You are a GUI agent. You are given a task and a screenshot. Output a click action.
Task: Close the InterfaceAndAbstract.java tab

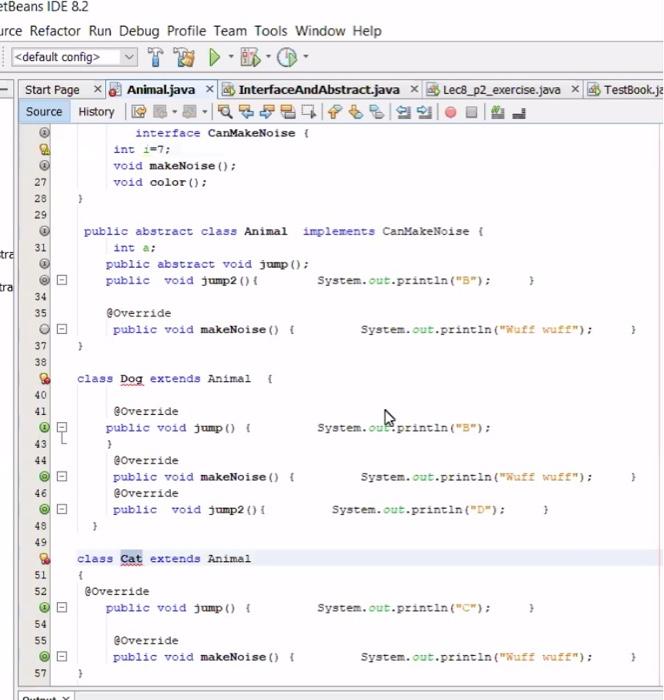[414, 89]
